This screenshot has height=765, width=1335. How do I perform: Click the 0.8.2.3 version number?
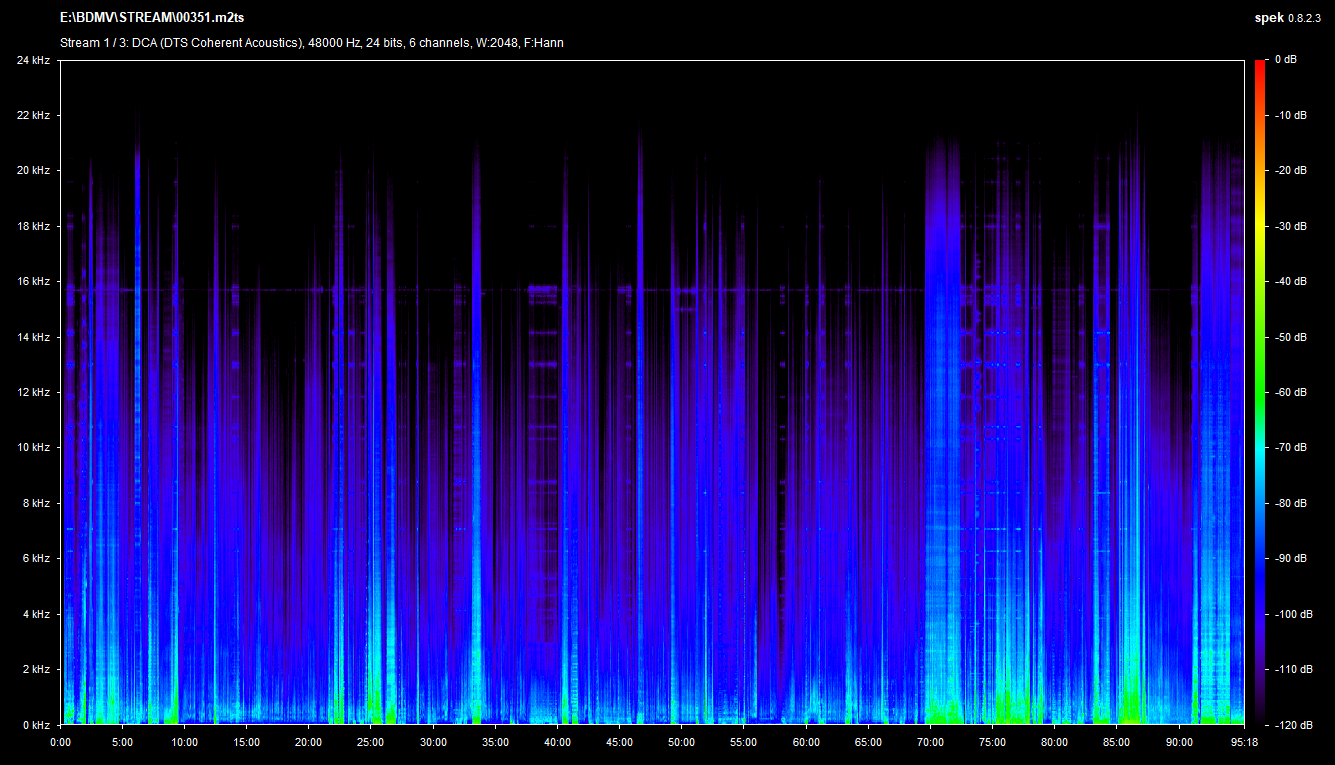1304,18
